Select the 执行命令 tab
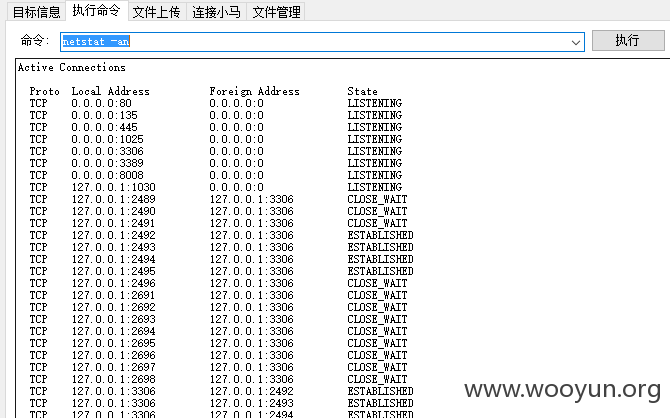The width and height of the screenshot is (670, 418). pyautogui.click(x=96, y=10)
